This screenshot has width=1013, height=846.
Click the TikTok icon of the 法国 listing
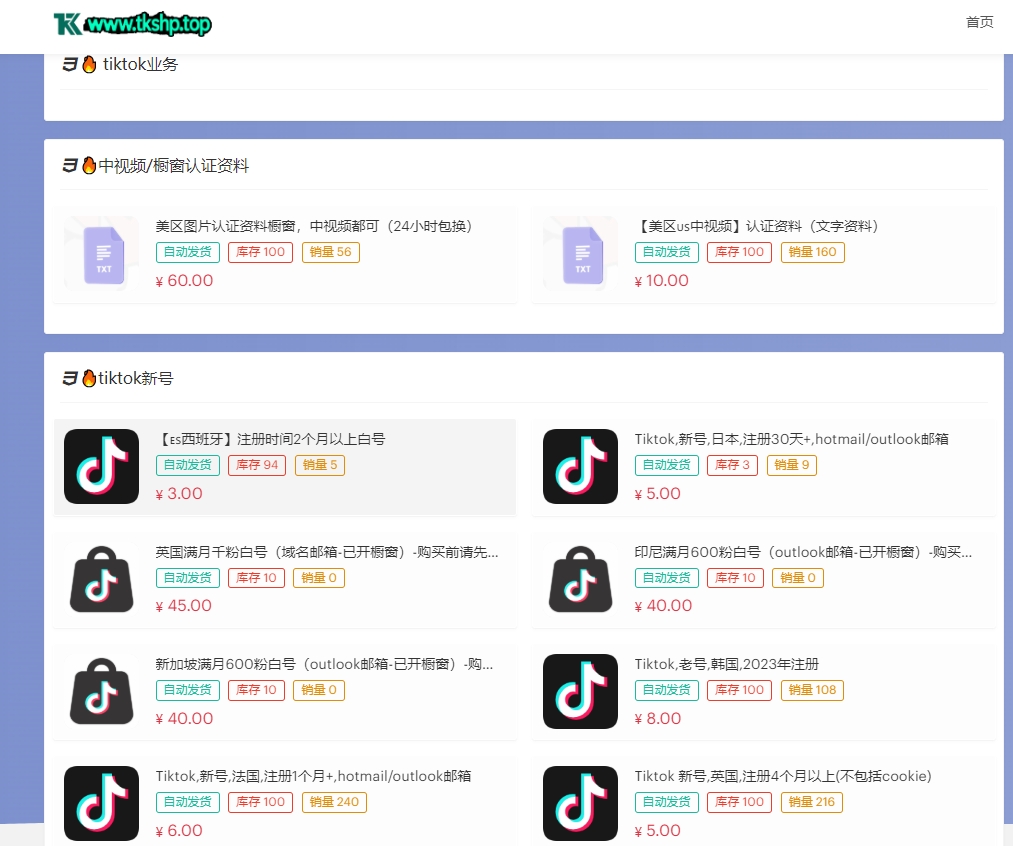[x=102, y=803]
